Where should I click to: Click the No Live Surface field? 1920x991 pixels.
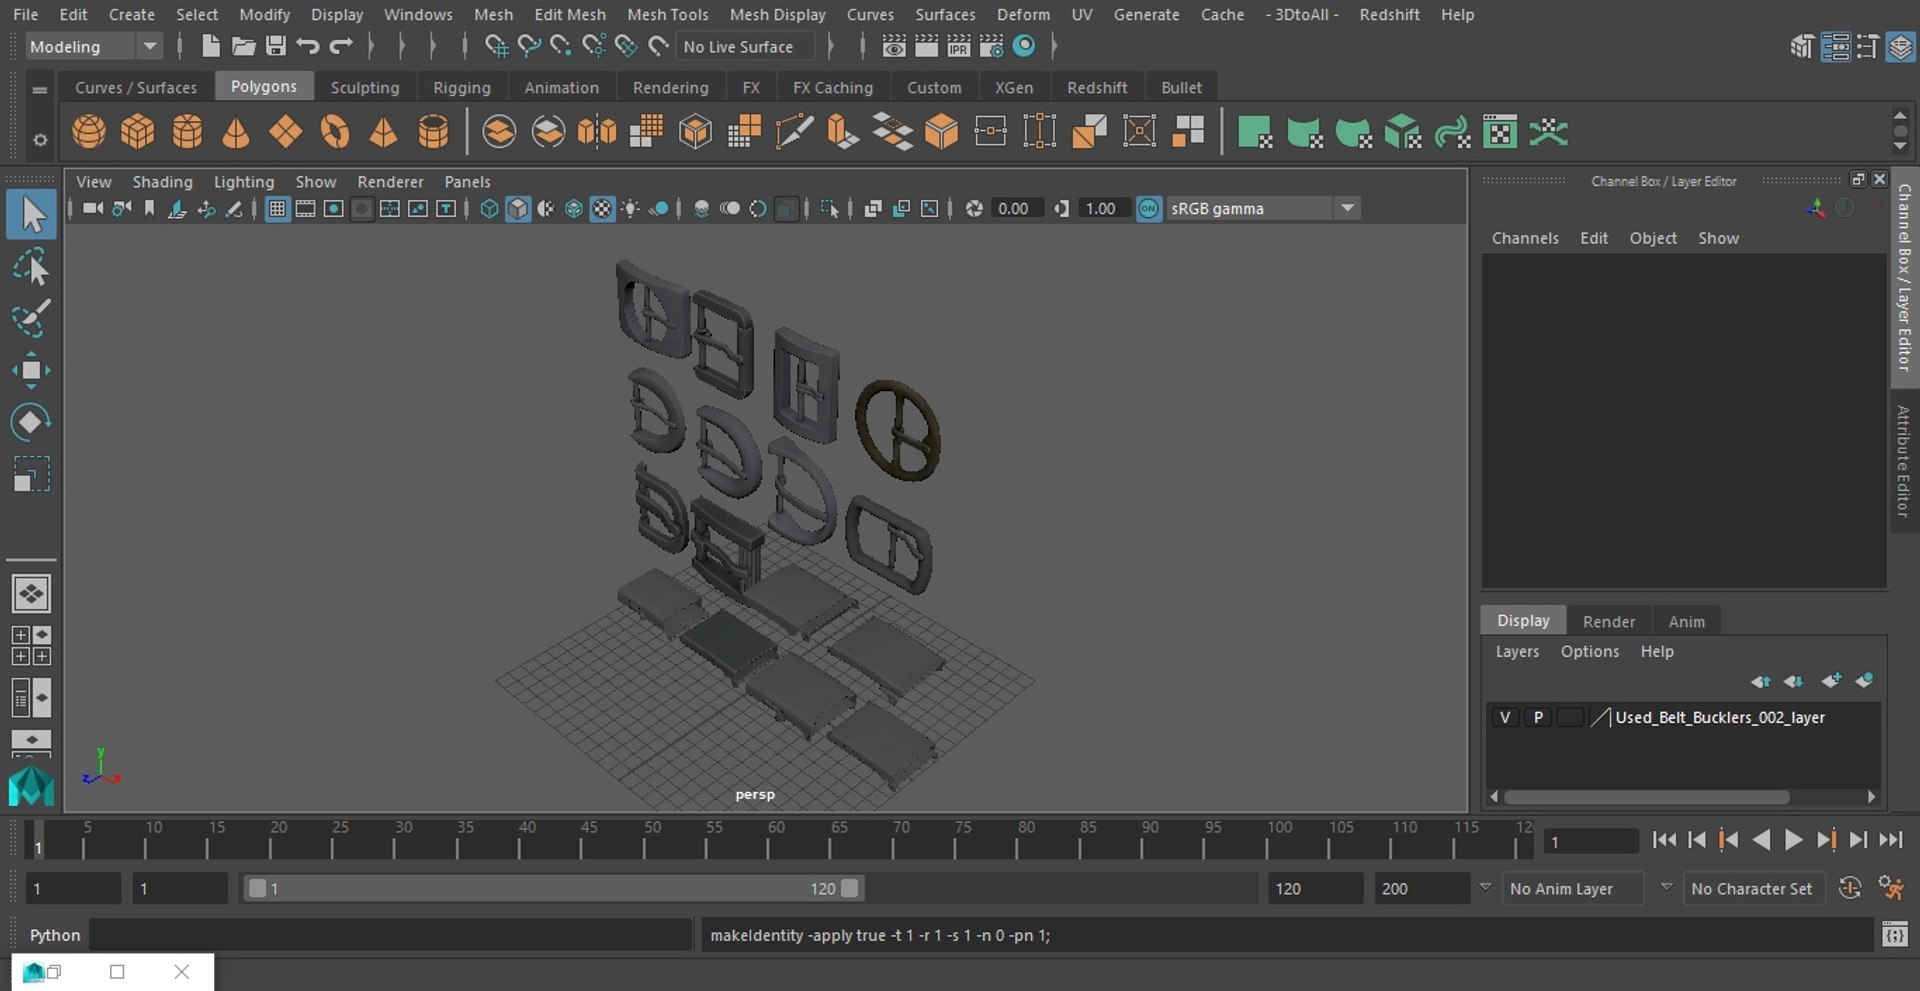click(746, 46)
